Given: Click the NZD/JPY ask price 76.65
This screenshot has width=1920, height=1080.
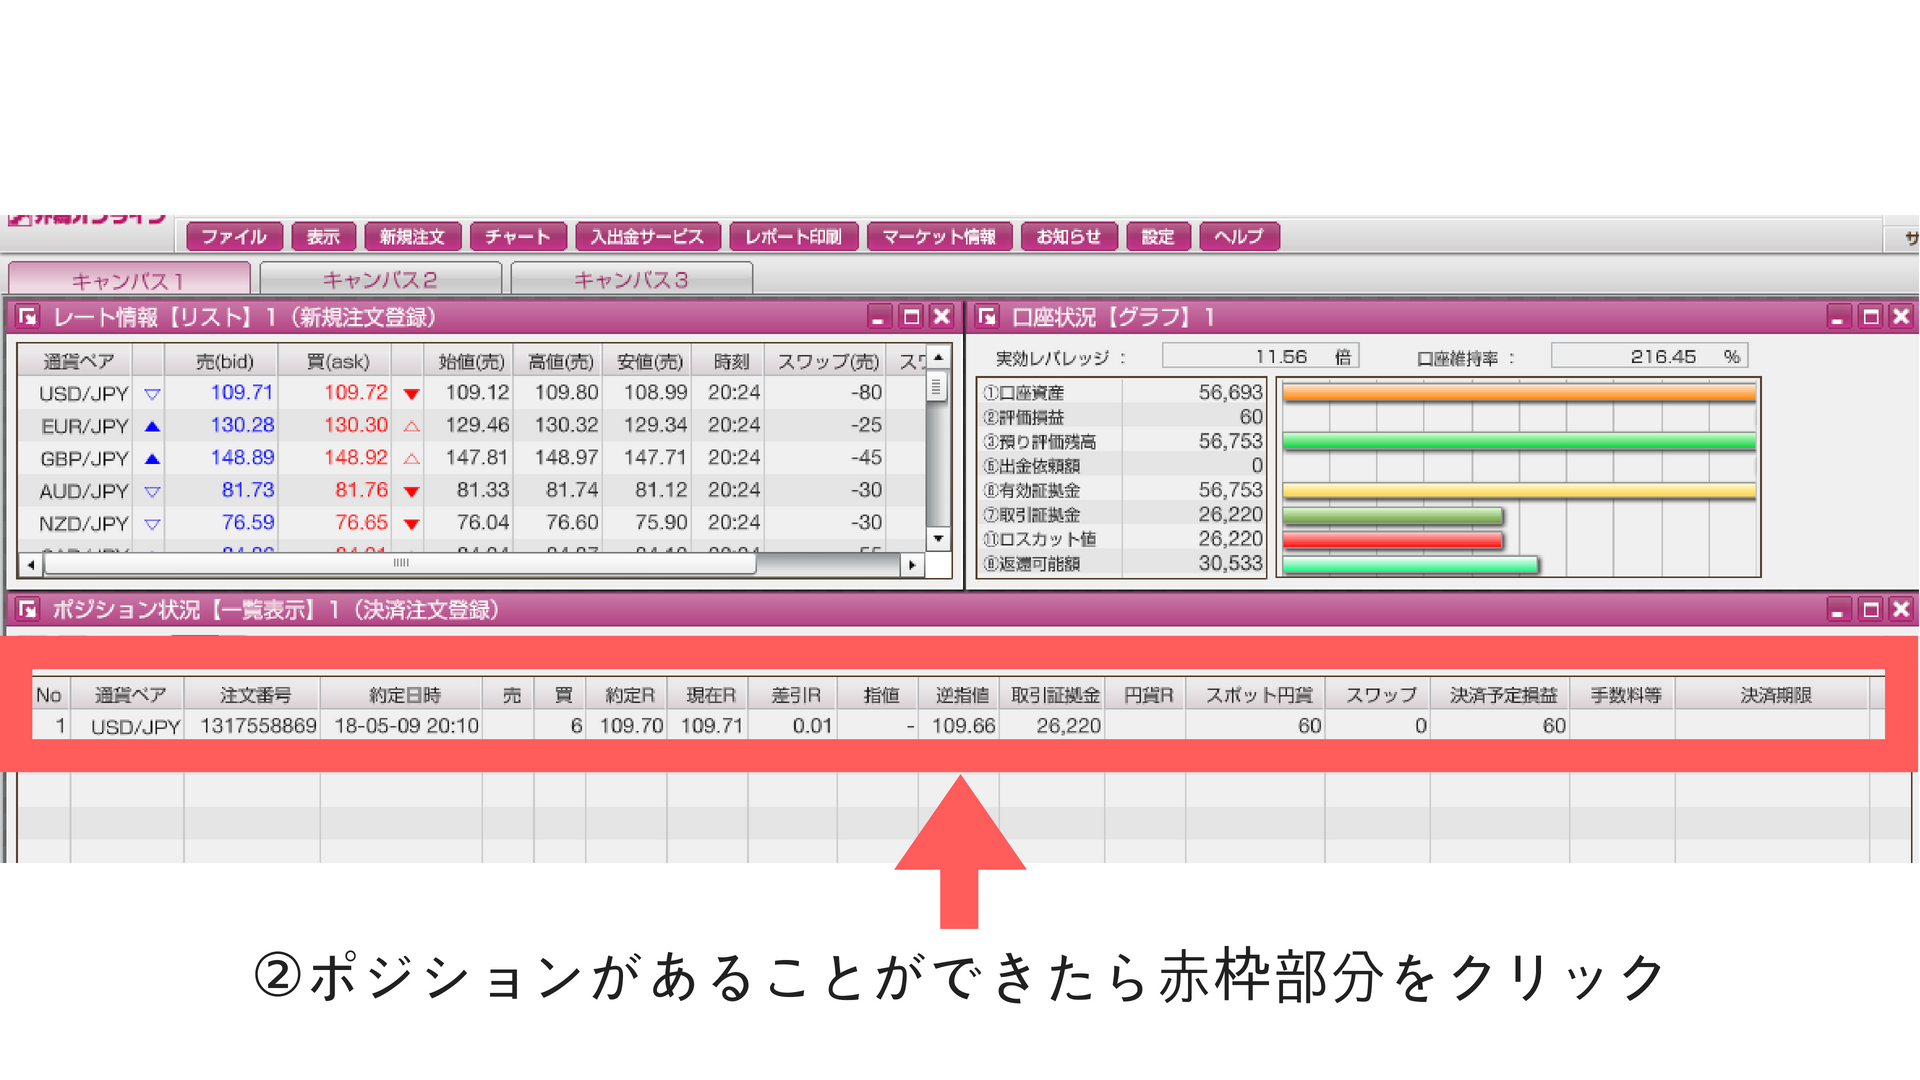Looking at the screenshot, I should click(x=361, y=522).
